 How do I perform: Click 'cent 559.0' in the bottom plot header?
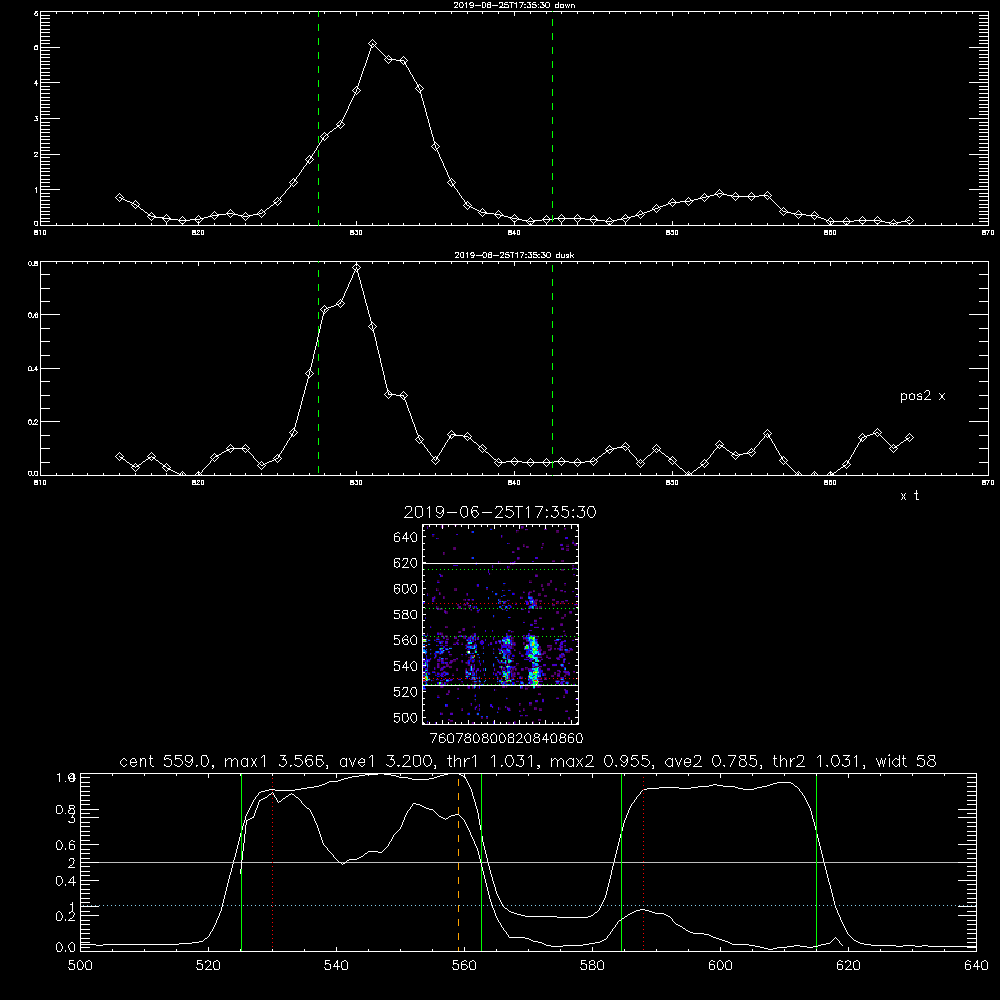click(x=163, y=761)
